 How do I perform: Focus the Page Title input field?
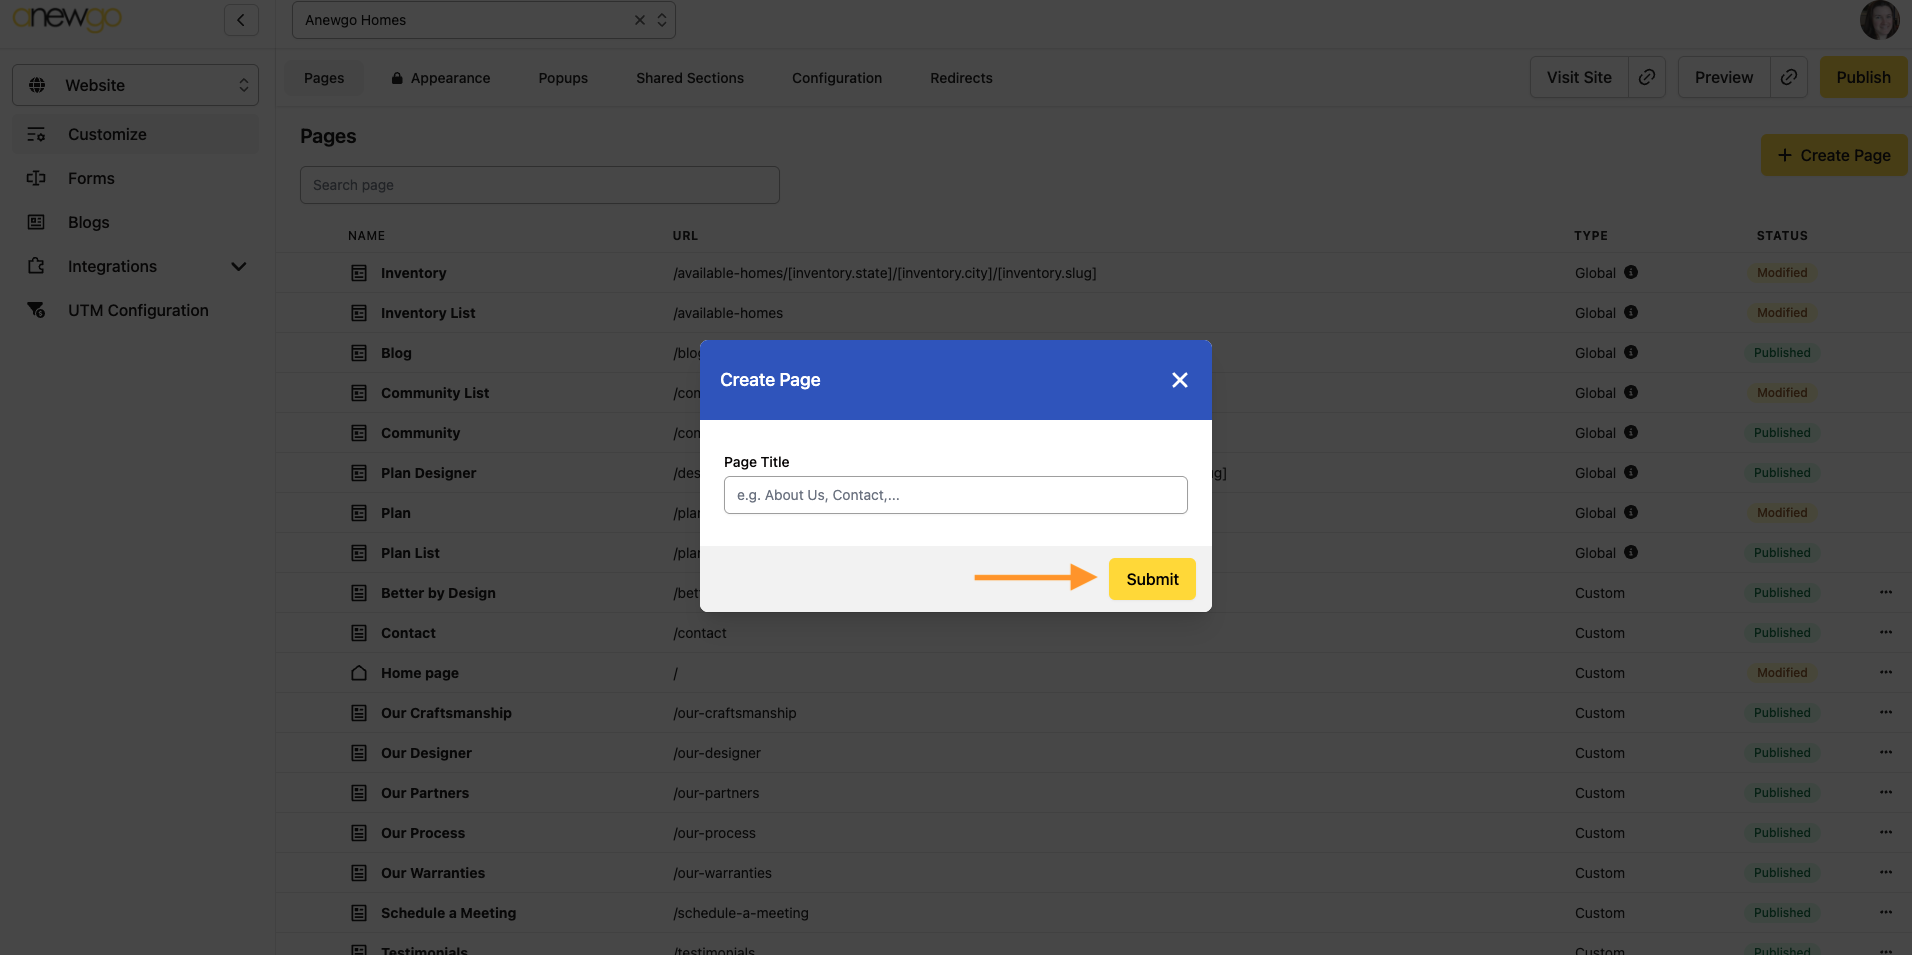coord(955,495)
